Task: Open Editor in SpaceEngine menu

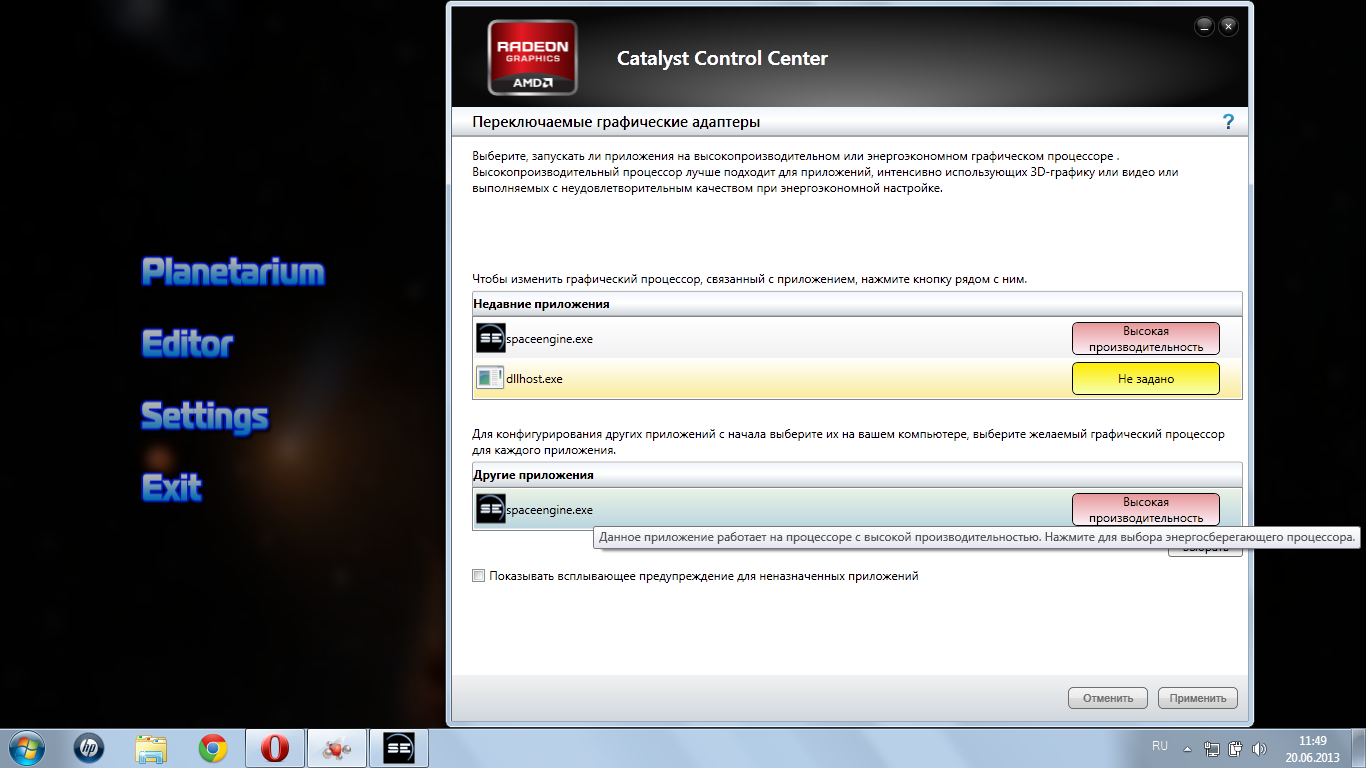Action: point(187,344)
